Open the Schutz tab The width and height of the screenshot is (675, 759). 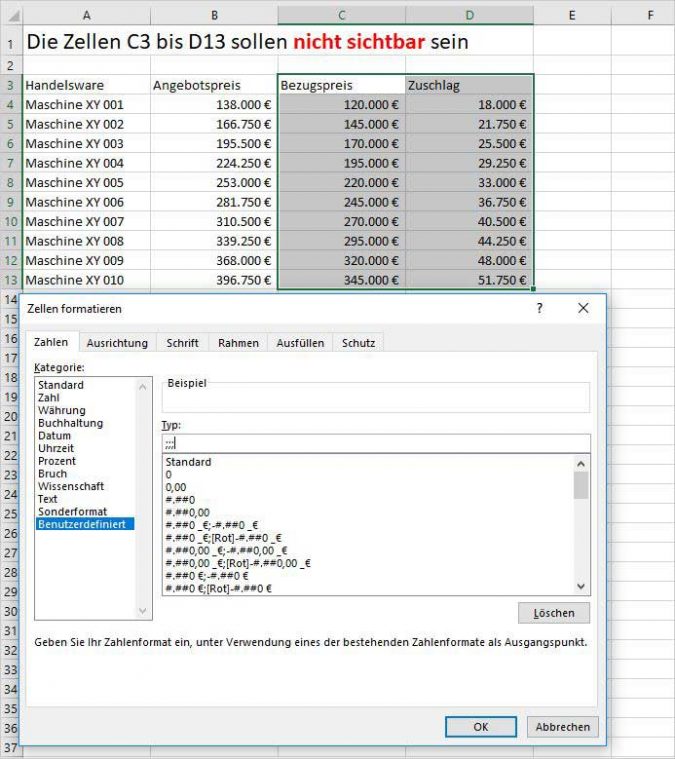(358, 343)
